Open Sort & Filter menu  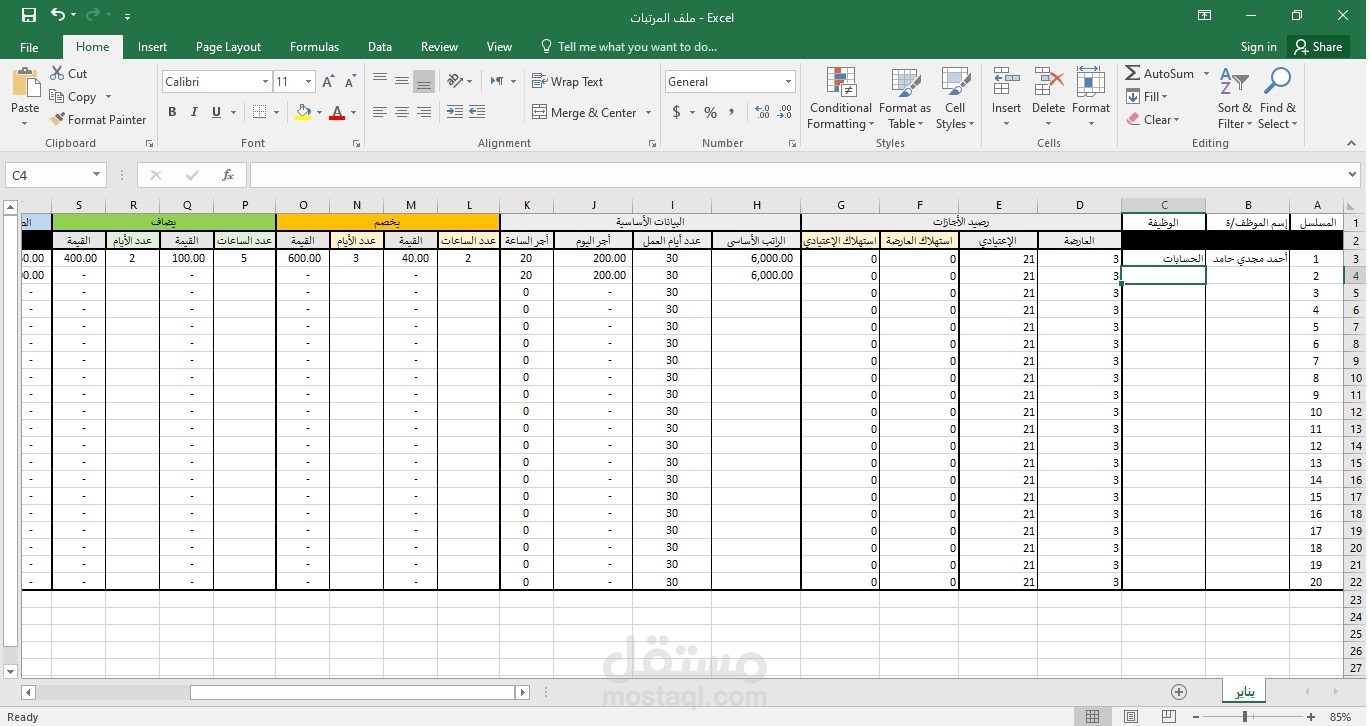1234,98
